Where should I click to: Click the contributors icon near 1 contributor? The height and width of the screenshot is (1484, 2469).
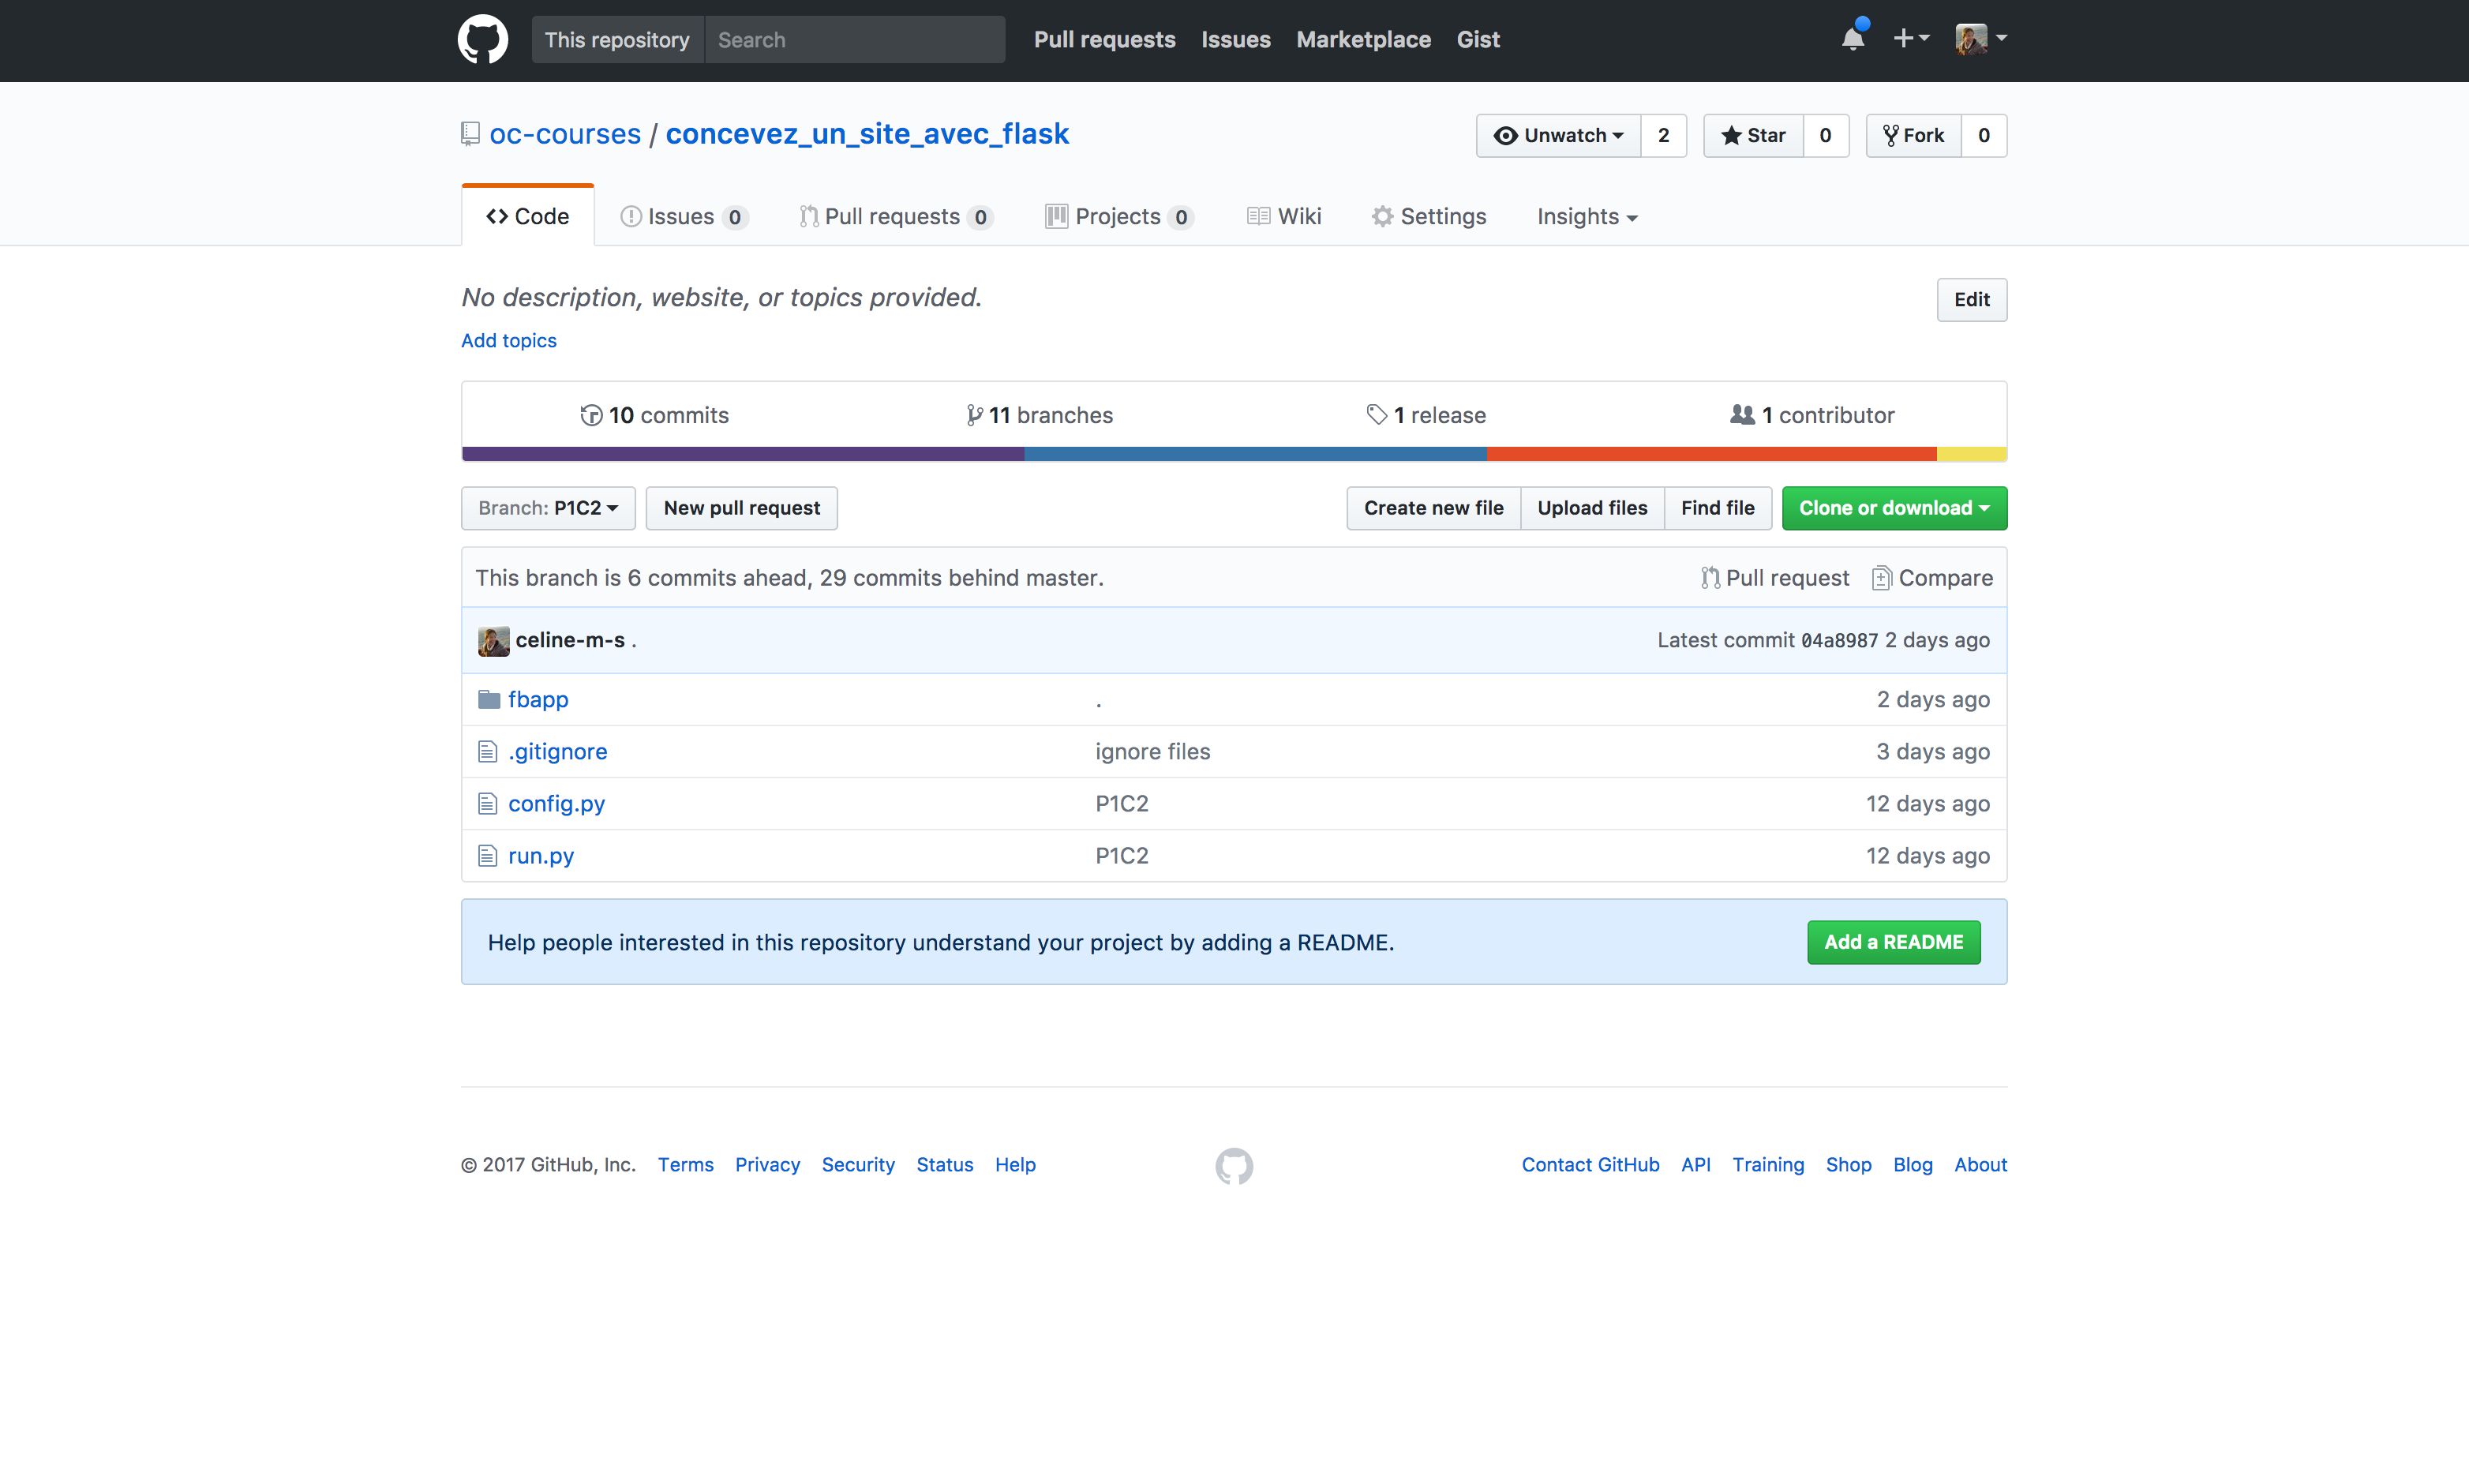[1742, 414]
